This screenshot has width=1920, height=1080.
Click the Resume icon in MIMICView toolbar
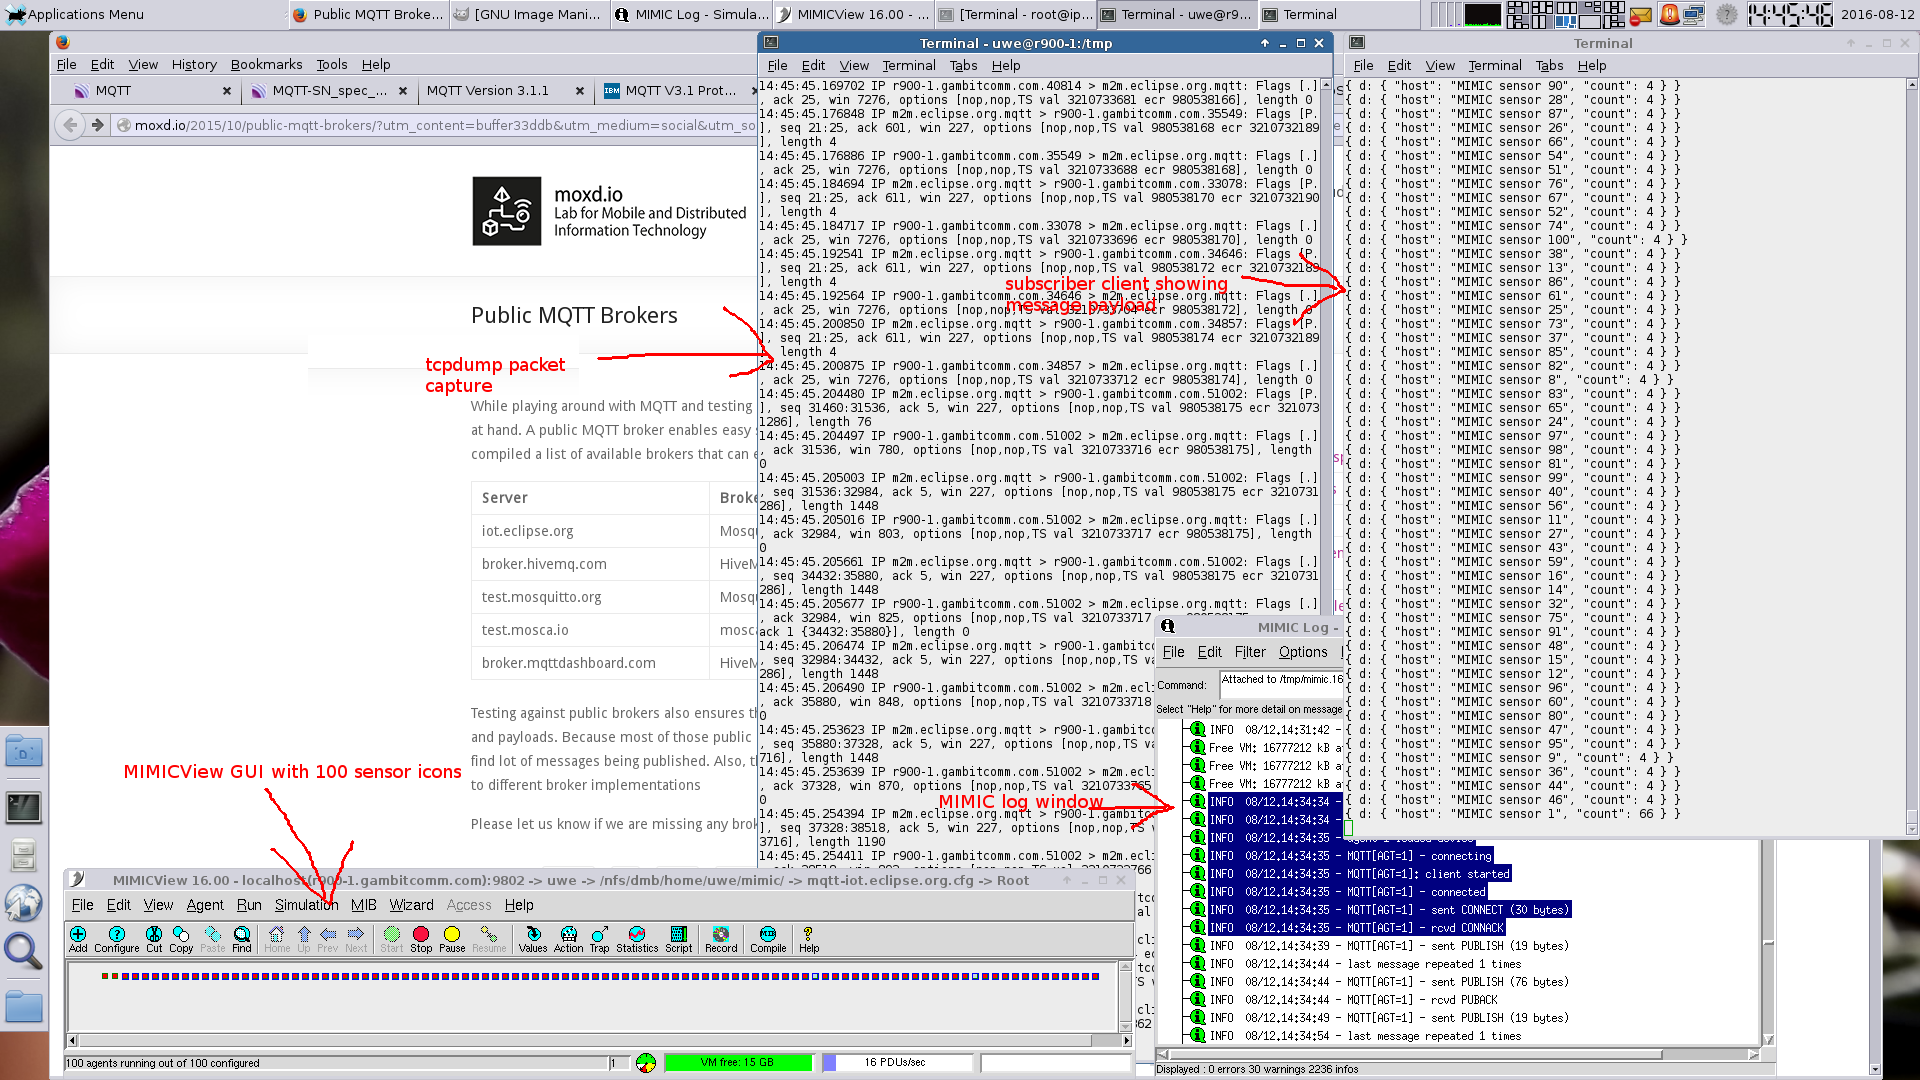pos(489,939)
